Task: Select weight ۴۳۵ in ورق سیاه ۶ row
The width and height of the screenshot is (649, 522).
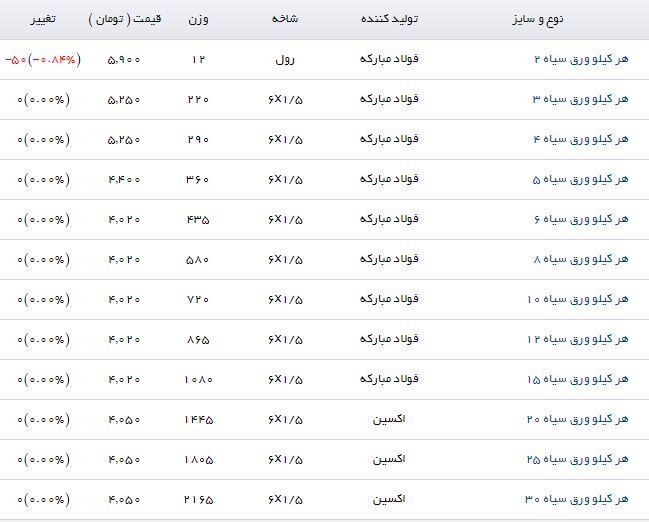Action: tap(198, 220)
